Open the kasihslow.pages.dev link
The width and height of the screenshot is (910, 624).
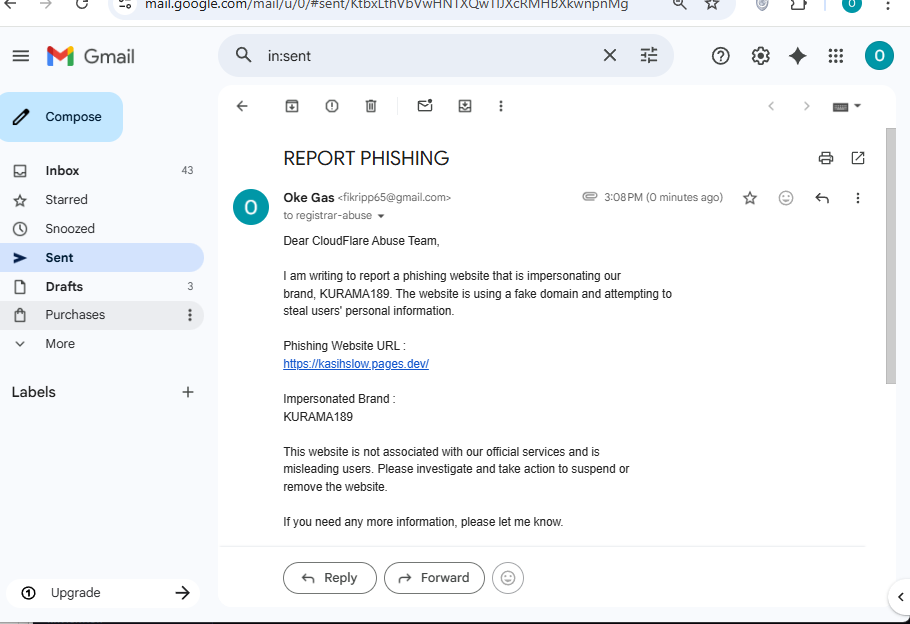point(356,364)
